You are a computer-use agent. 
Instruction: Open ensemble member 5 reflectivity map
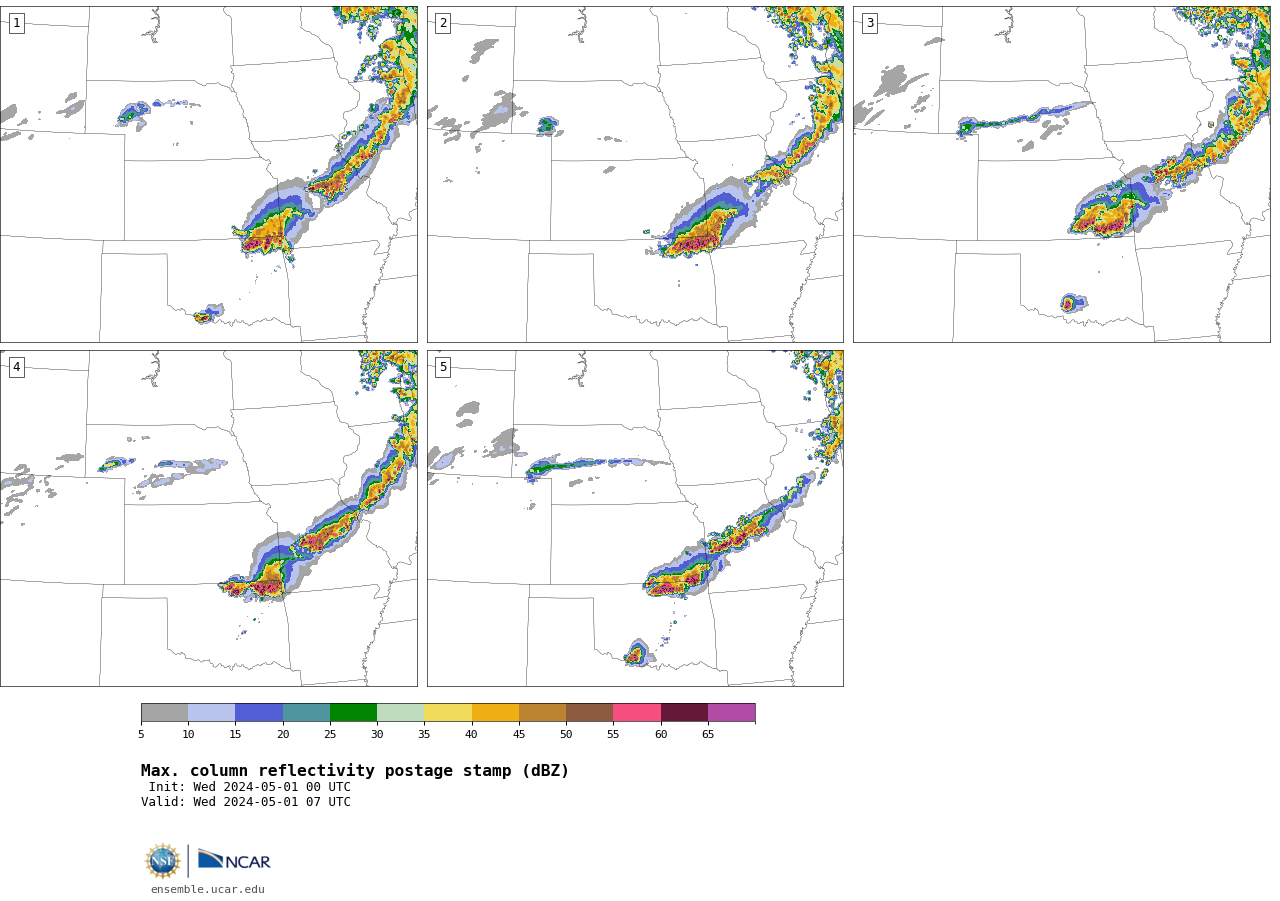click(635, 518)
